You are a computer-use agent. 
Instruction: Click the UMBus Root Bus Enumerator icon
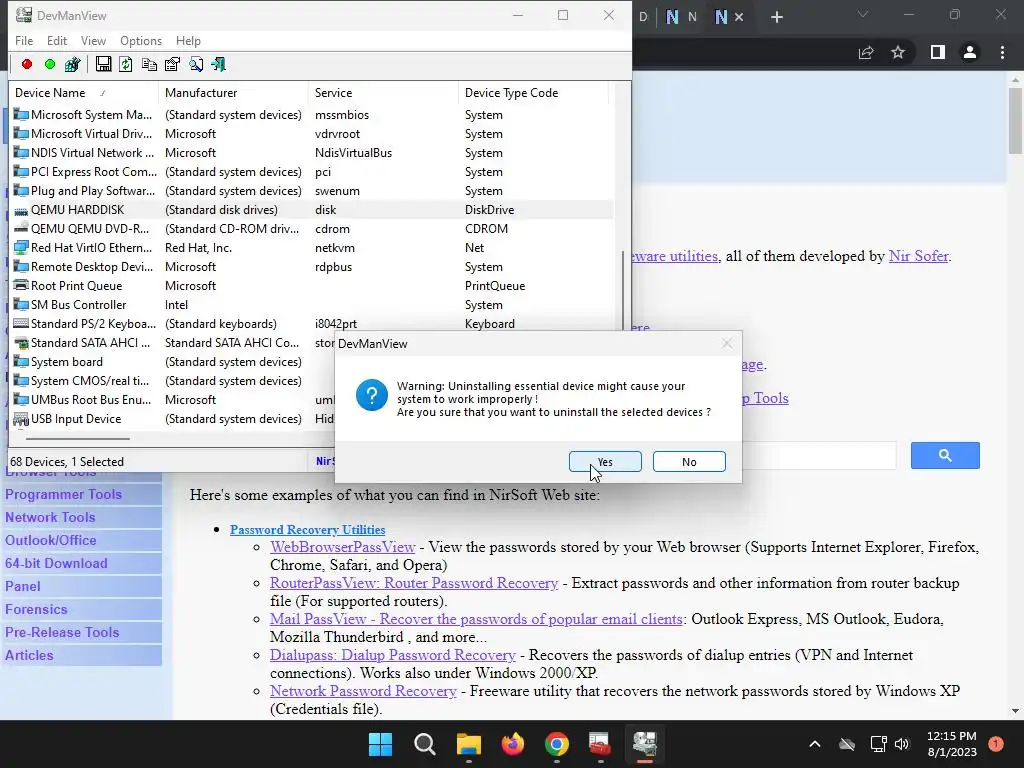pos(21,400)
